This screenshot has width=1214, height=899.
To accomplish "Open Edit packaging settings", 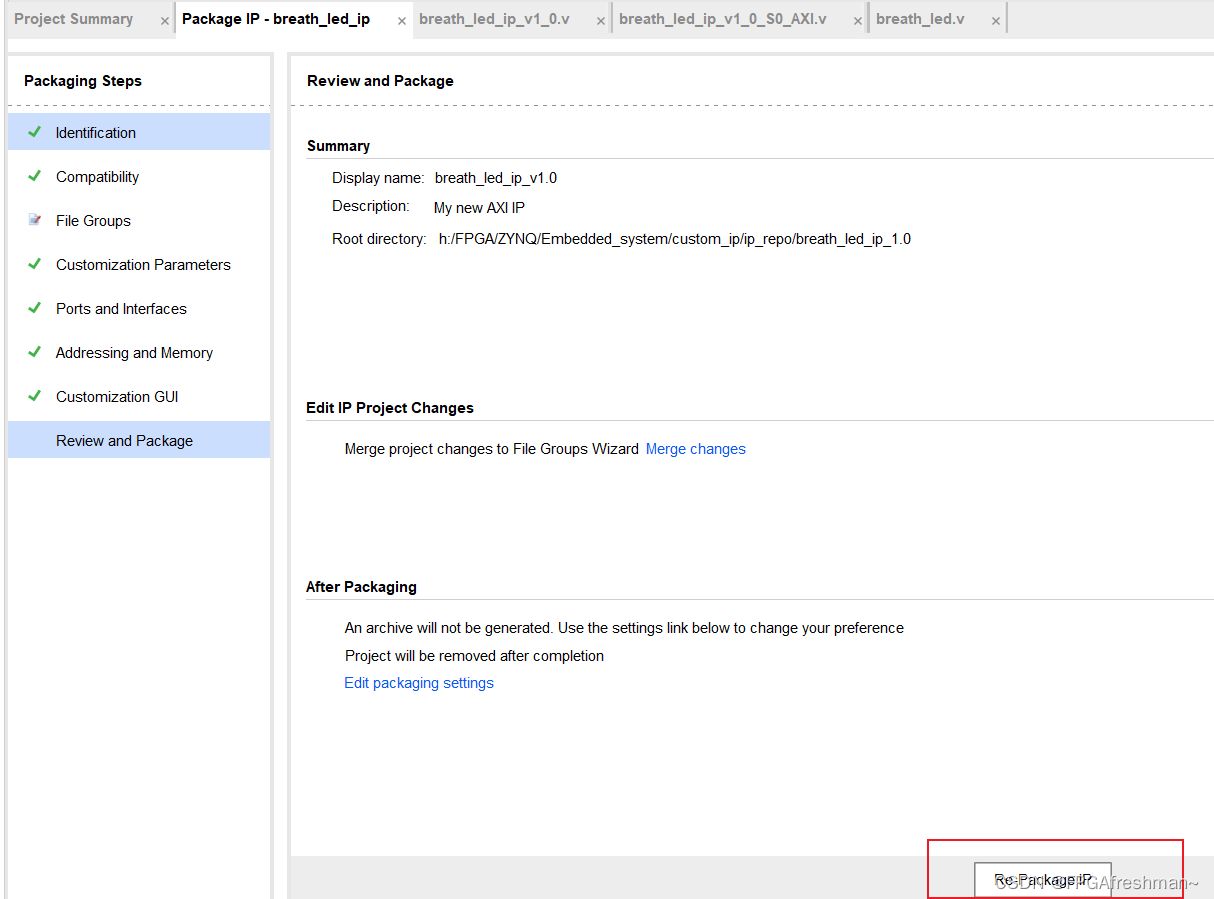I will [x=418, y=682].
